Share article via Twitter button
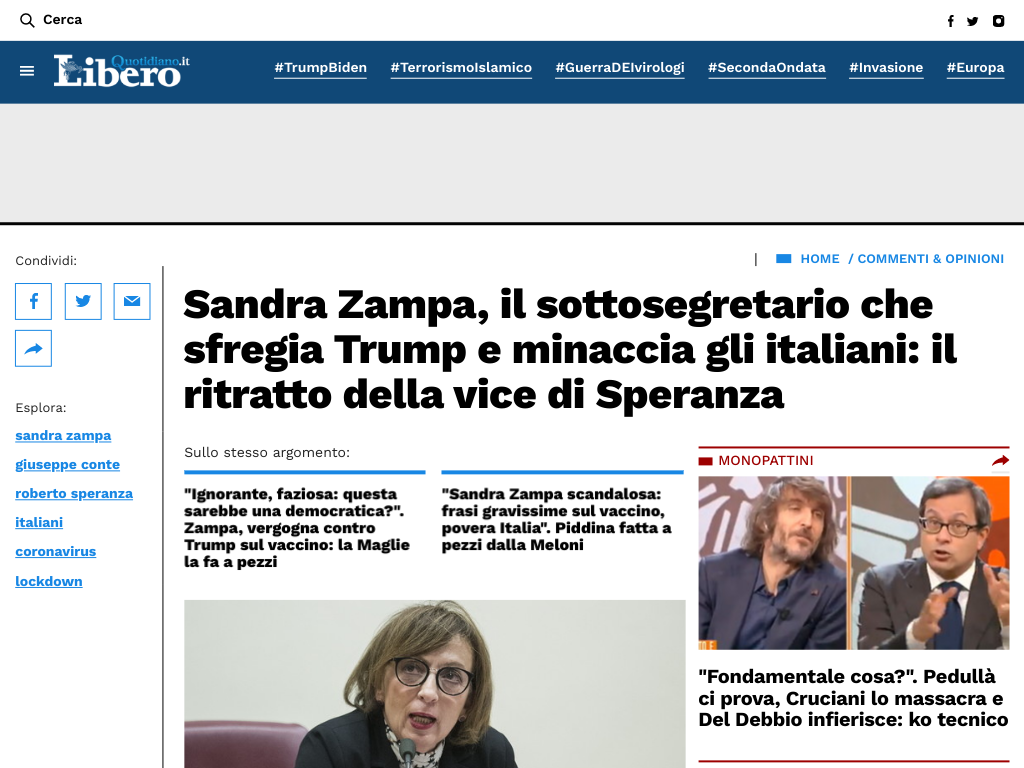Screen dimensions: 1024x768 pos(83,301)
